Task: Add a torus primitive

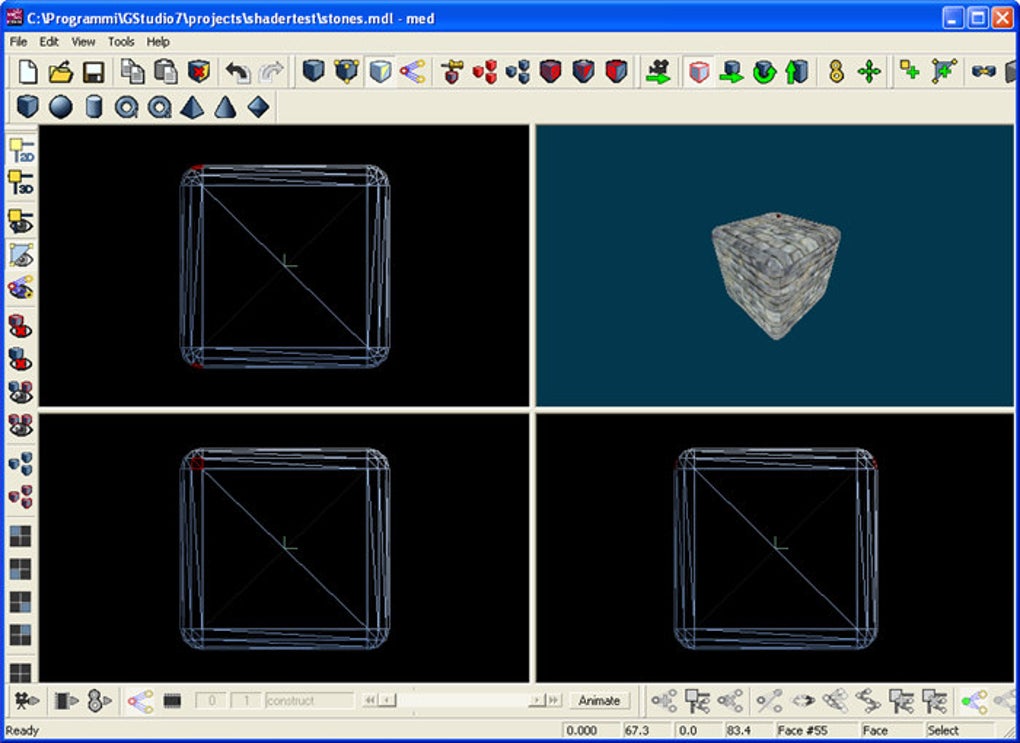Action: tap(126, 107)
